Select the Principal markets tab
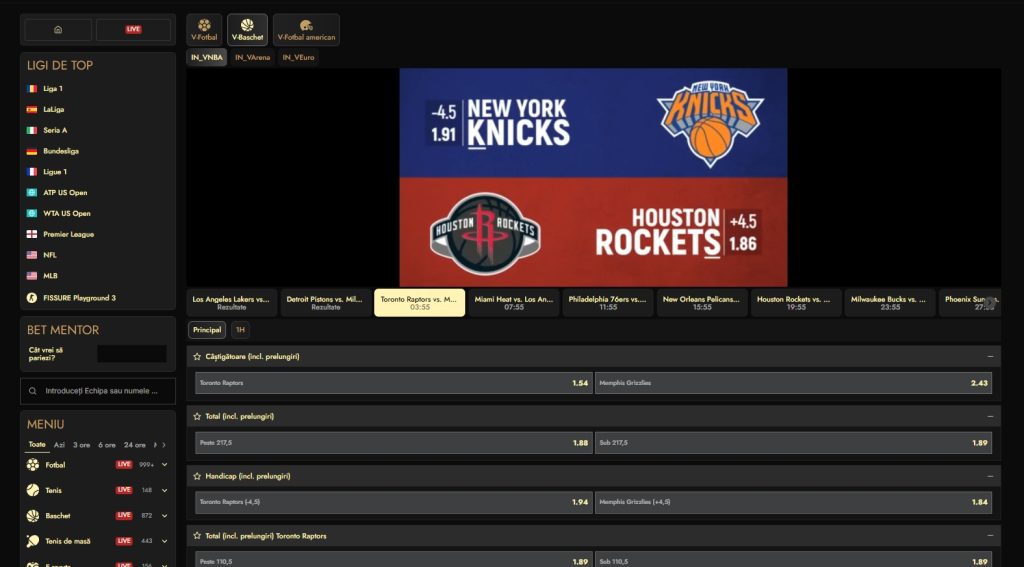The image size is (1024, 567). (207, 331)
